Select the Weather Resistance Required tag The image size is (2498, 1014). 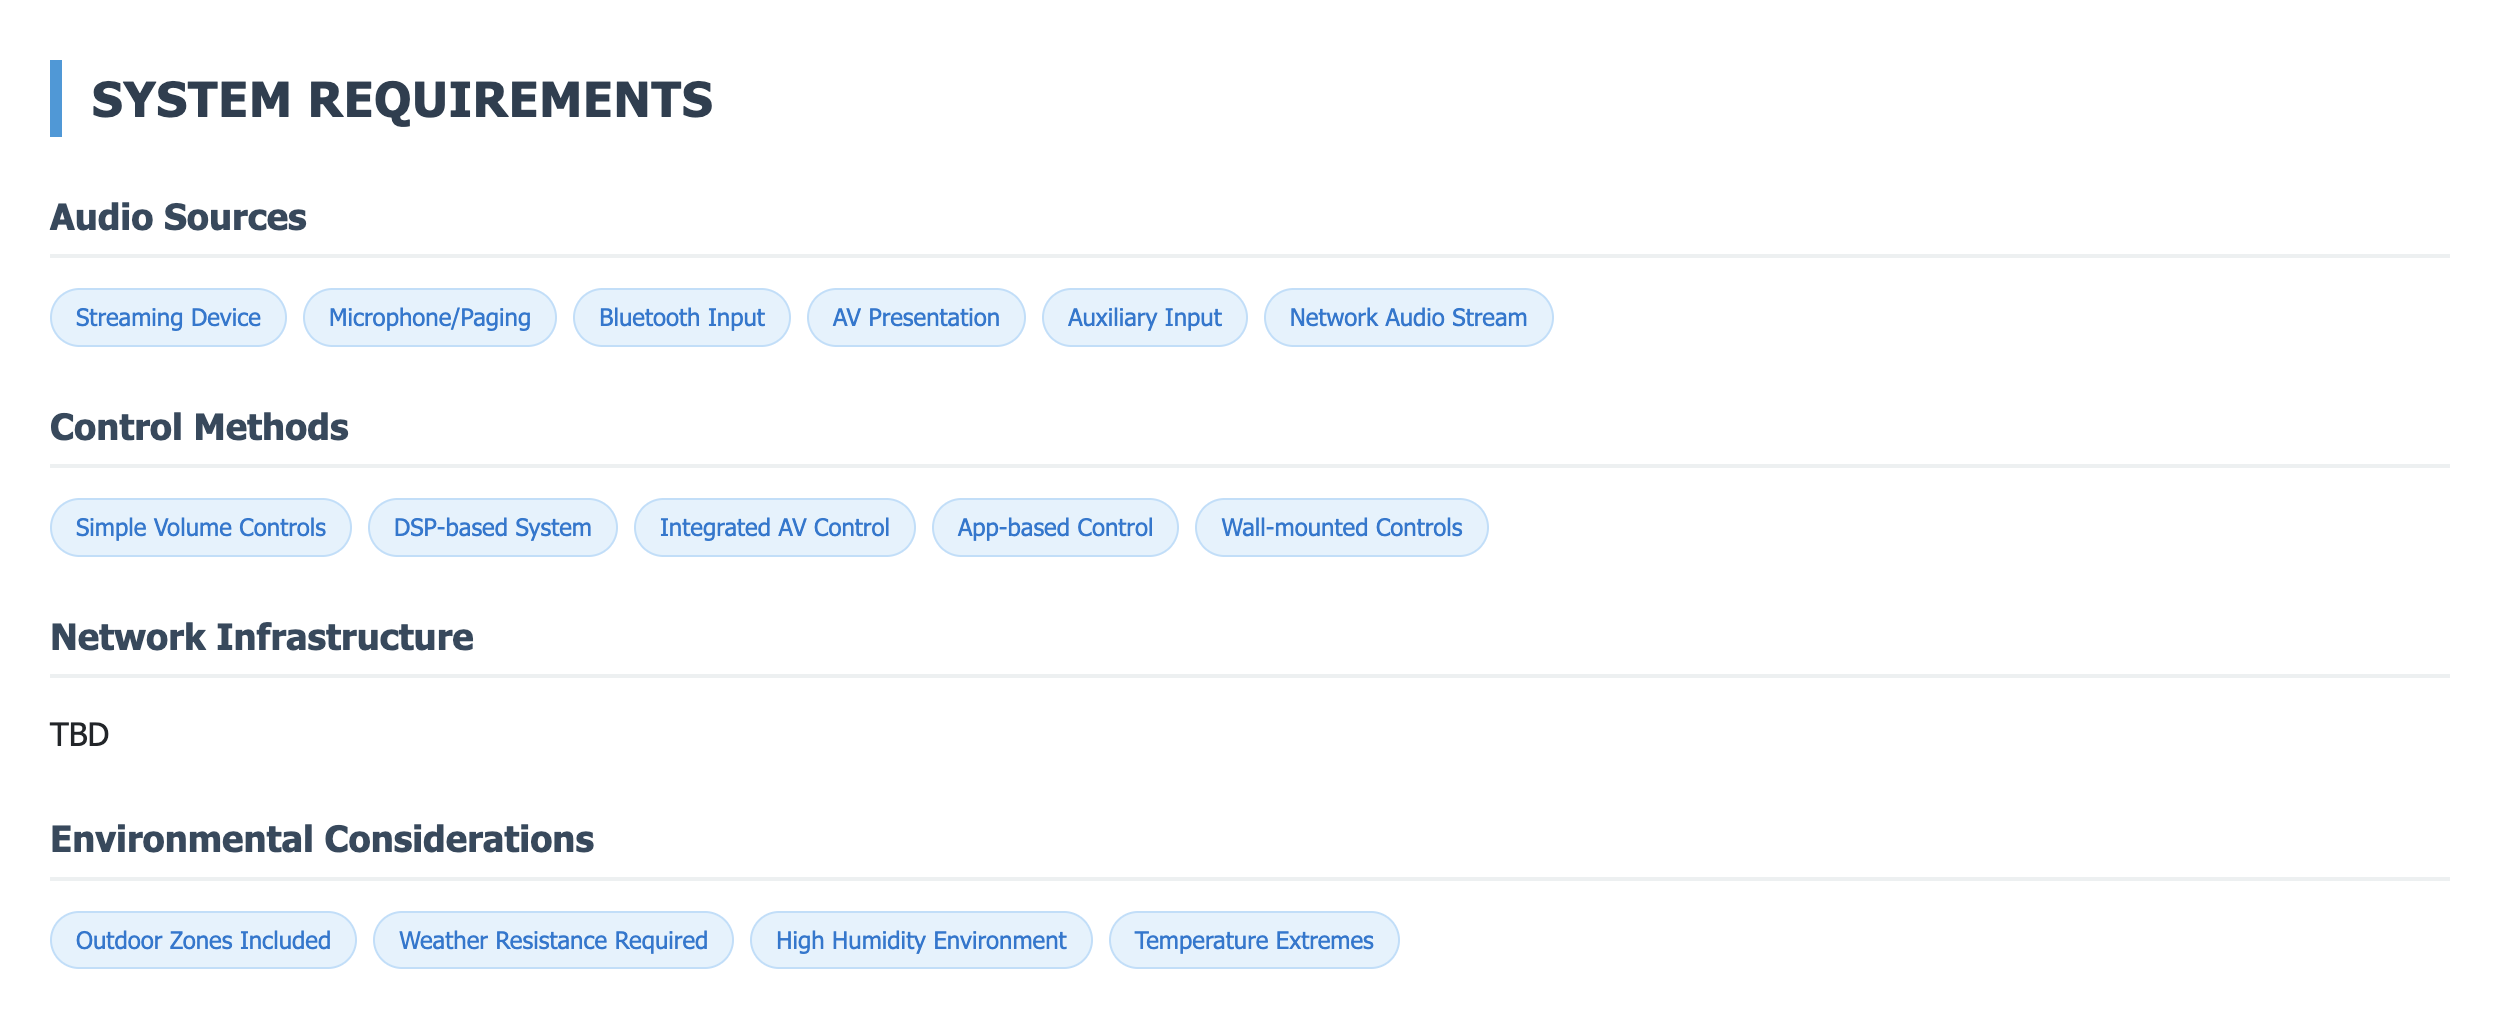(x=553, y=941)
